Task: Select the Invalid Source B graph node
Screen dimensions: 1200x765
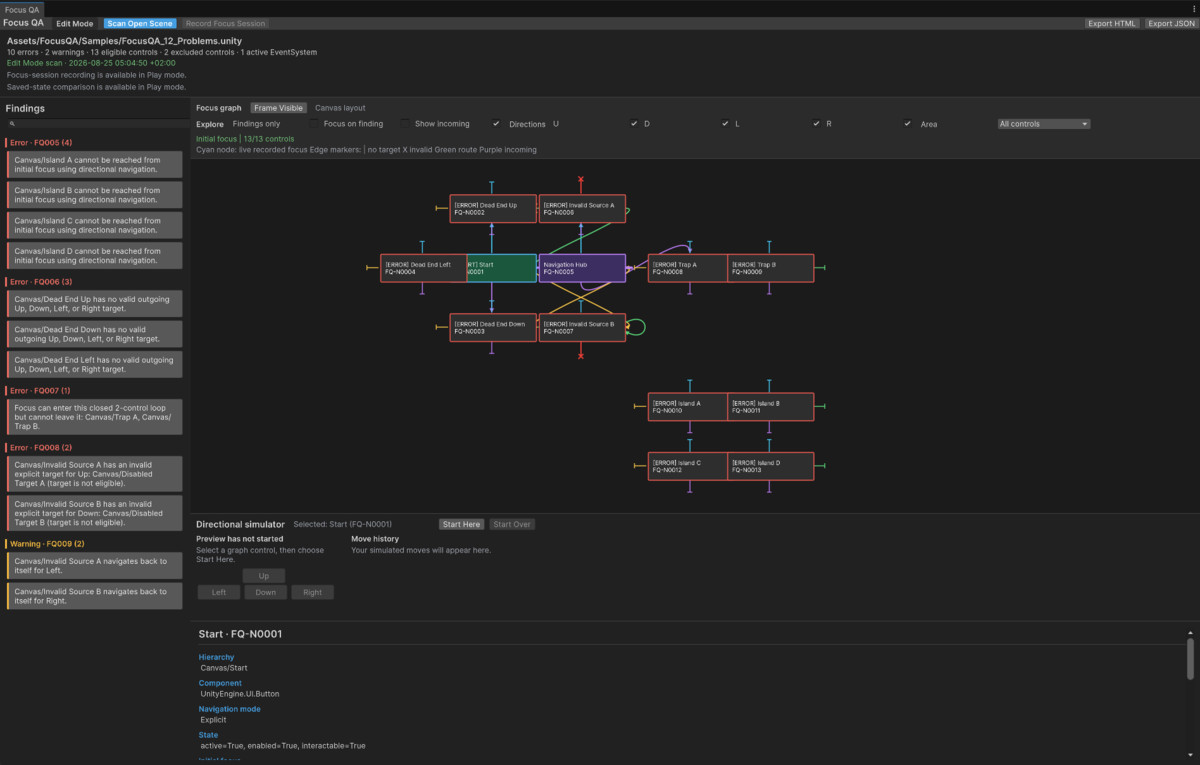Action: pyautogui.click(x=582, y=328)
